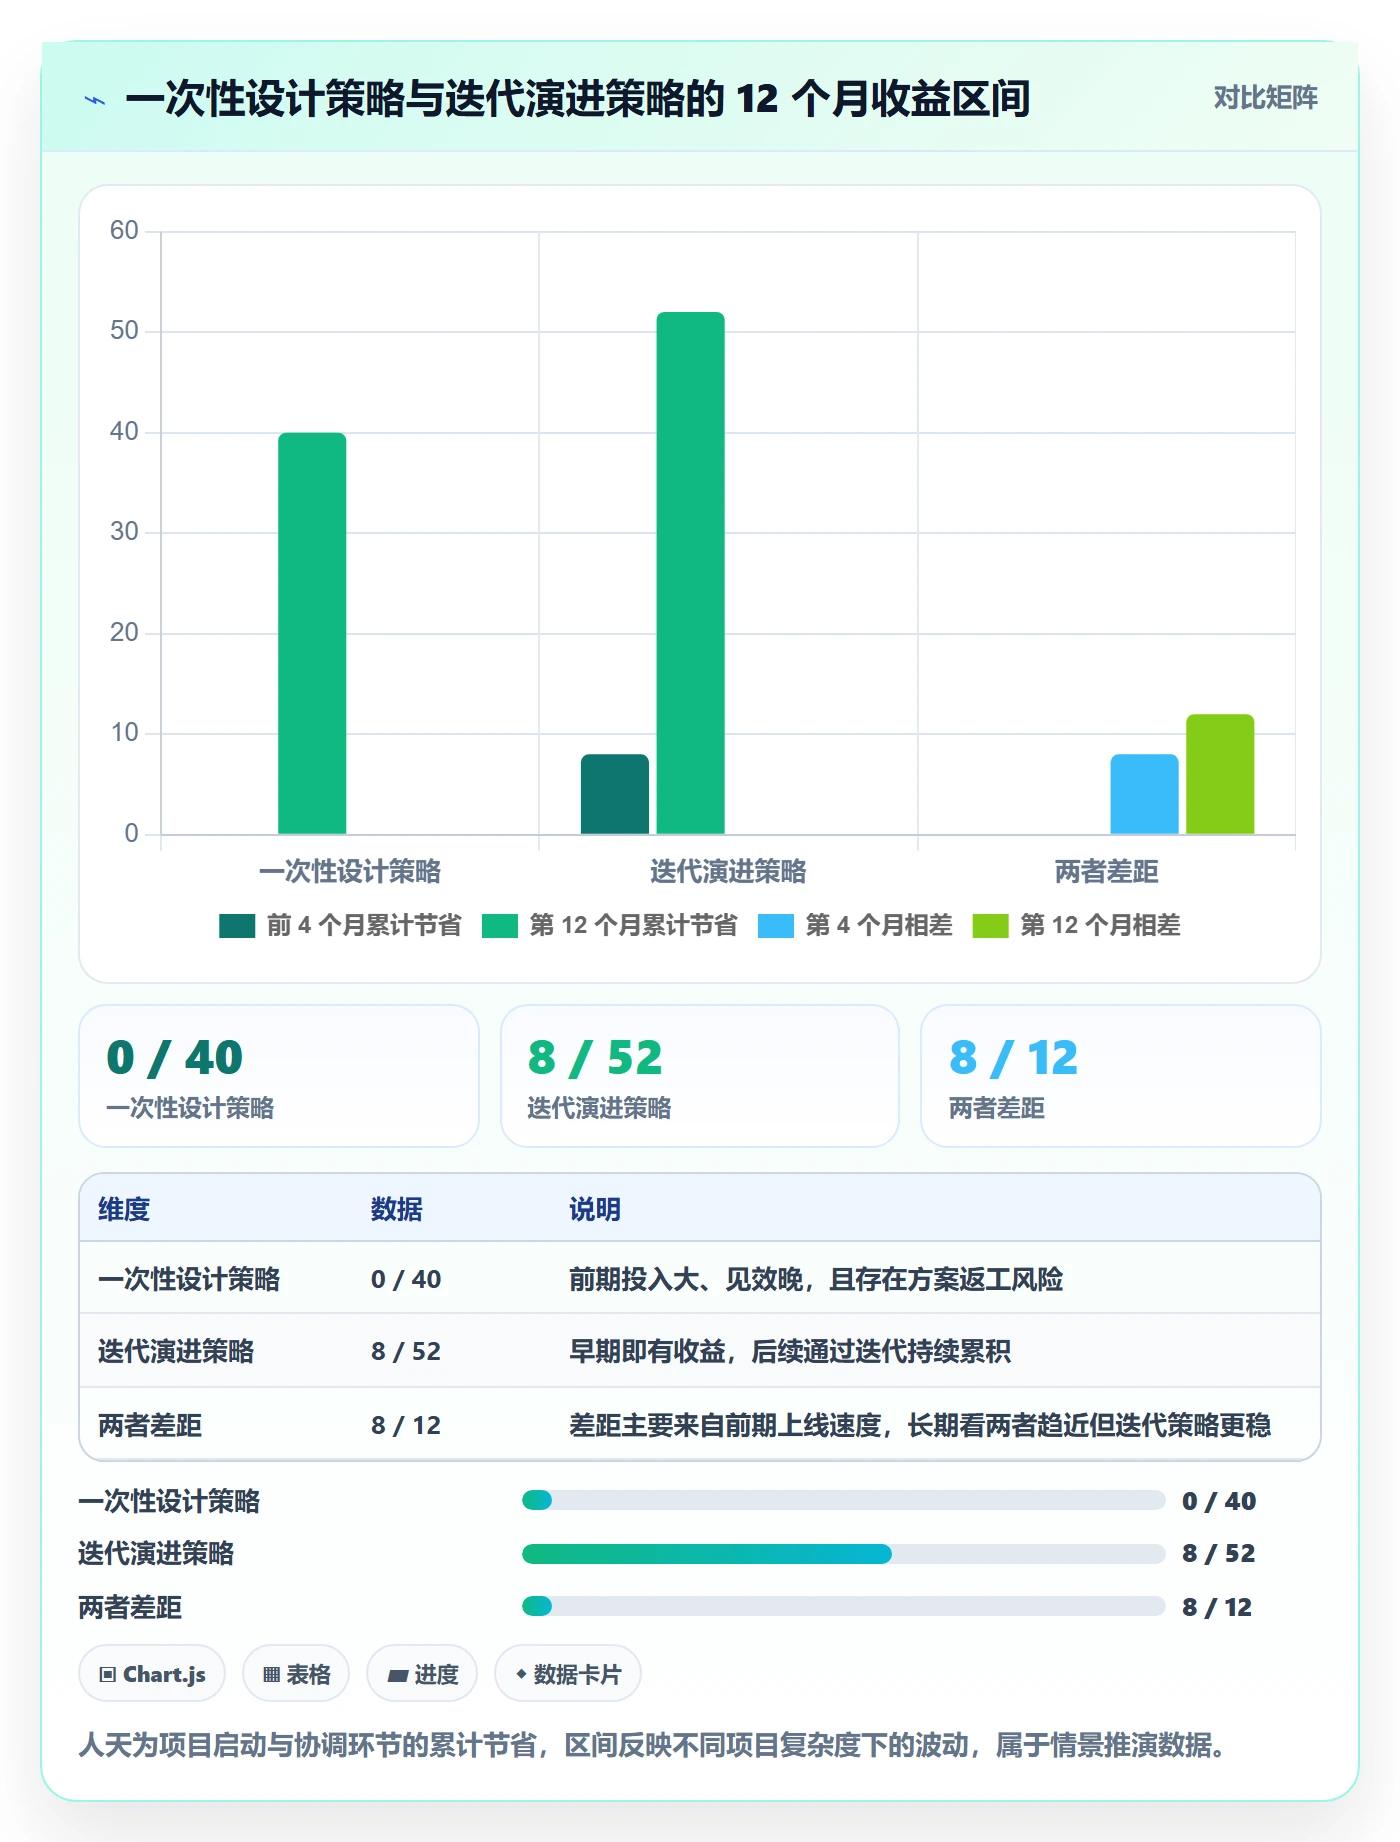Click the tall green 迭代演进策略 bar at 52
The image size is (1400, 1842).
[x=691, y=573]
